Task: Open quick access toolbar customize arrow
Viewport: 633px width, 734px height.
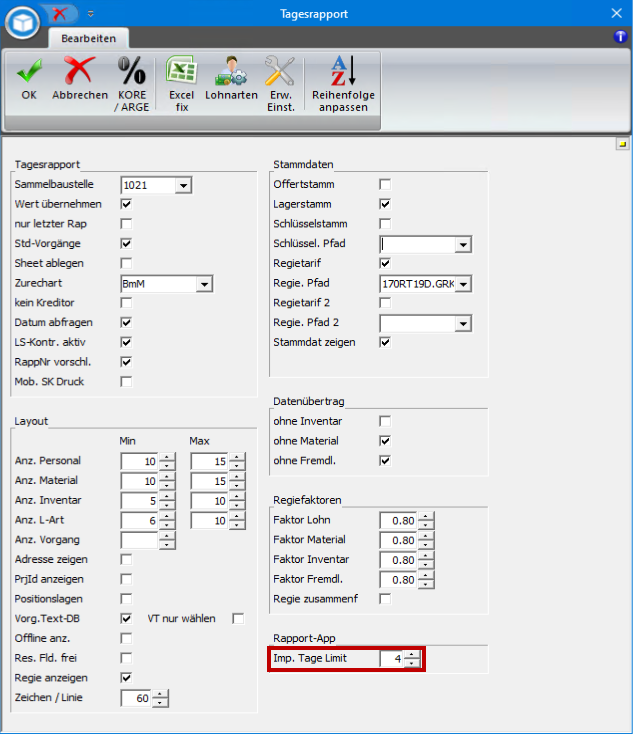Action: coord(91,14)
